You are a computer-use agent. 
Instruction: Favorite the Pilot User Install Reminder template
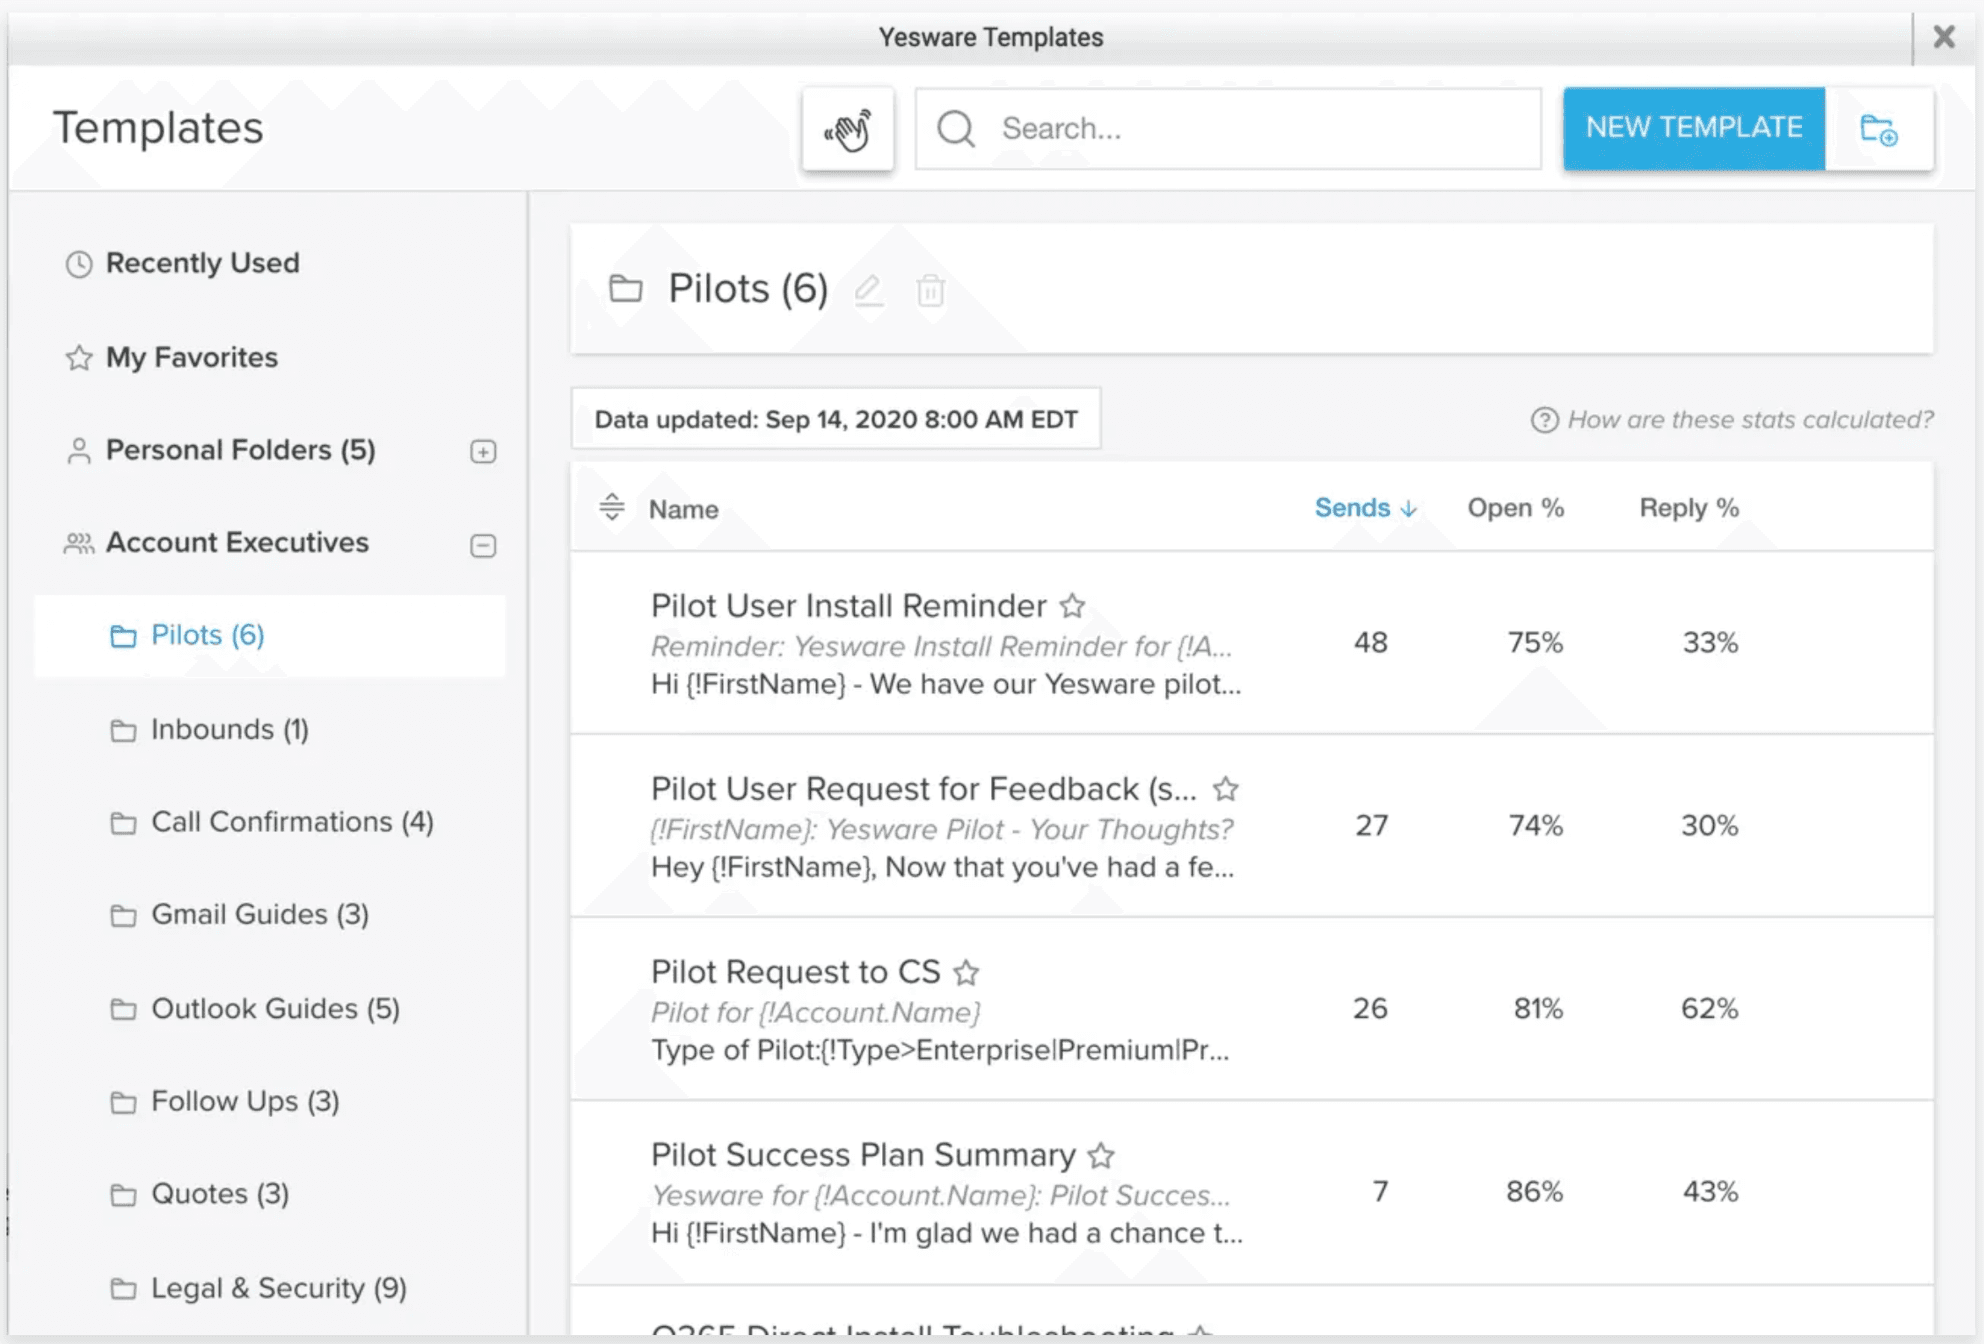(1073, 605)
